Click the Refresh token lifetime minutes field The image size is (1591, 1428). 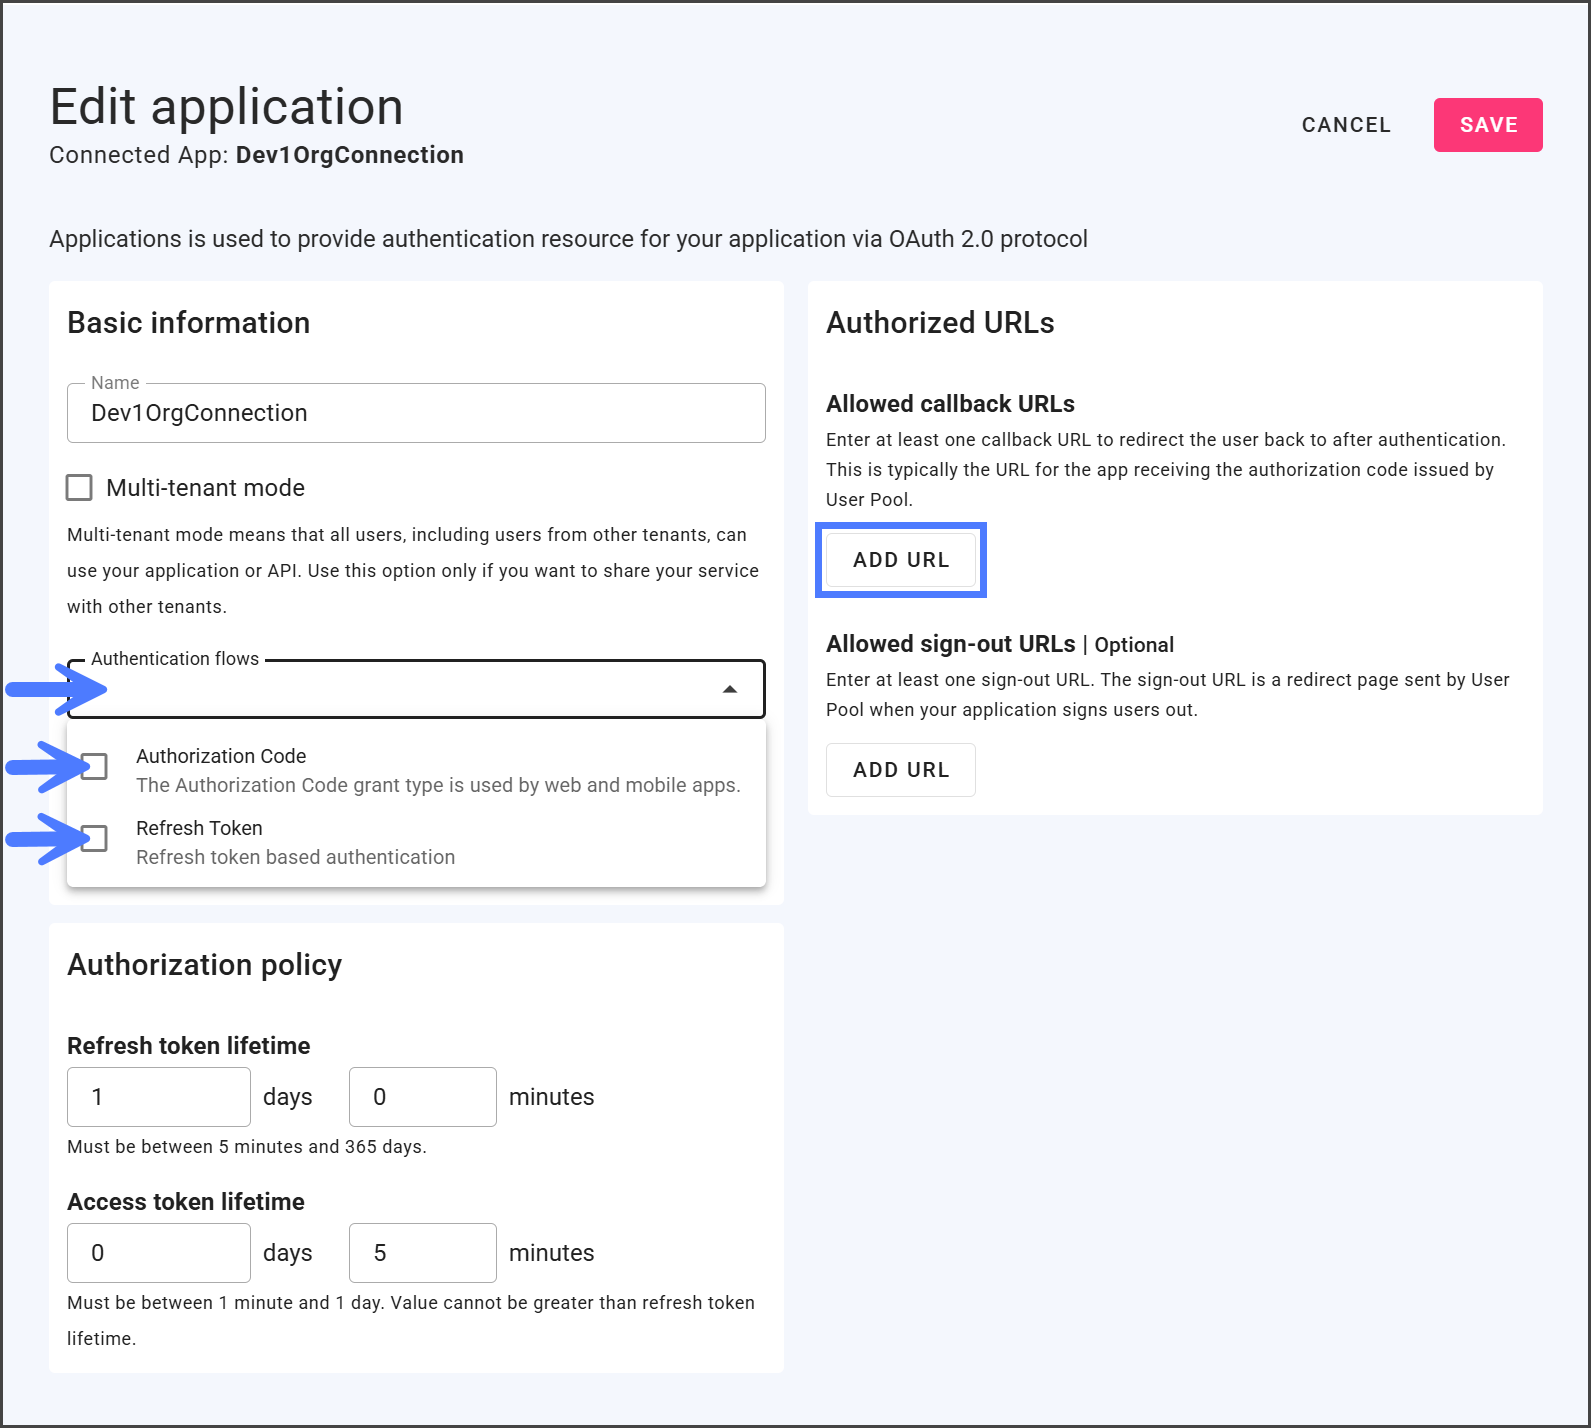click(x=422, y=1097)
